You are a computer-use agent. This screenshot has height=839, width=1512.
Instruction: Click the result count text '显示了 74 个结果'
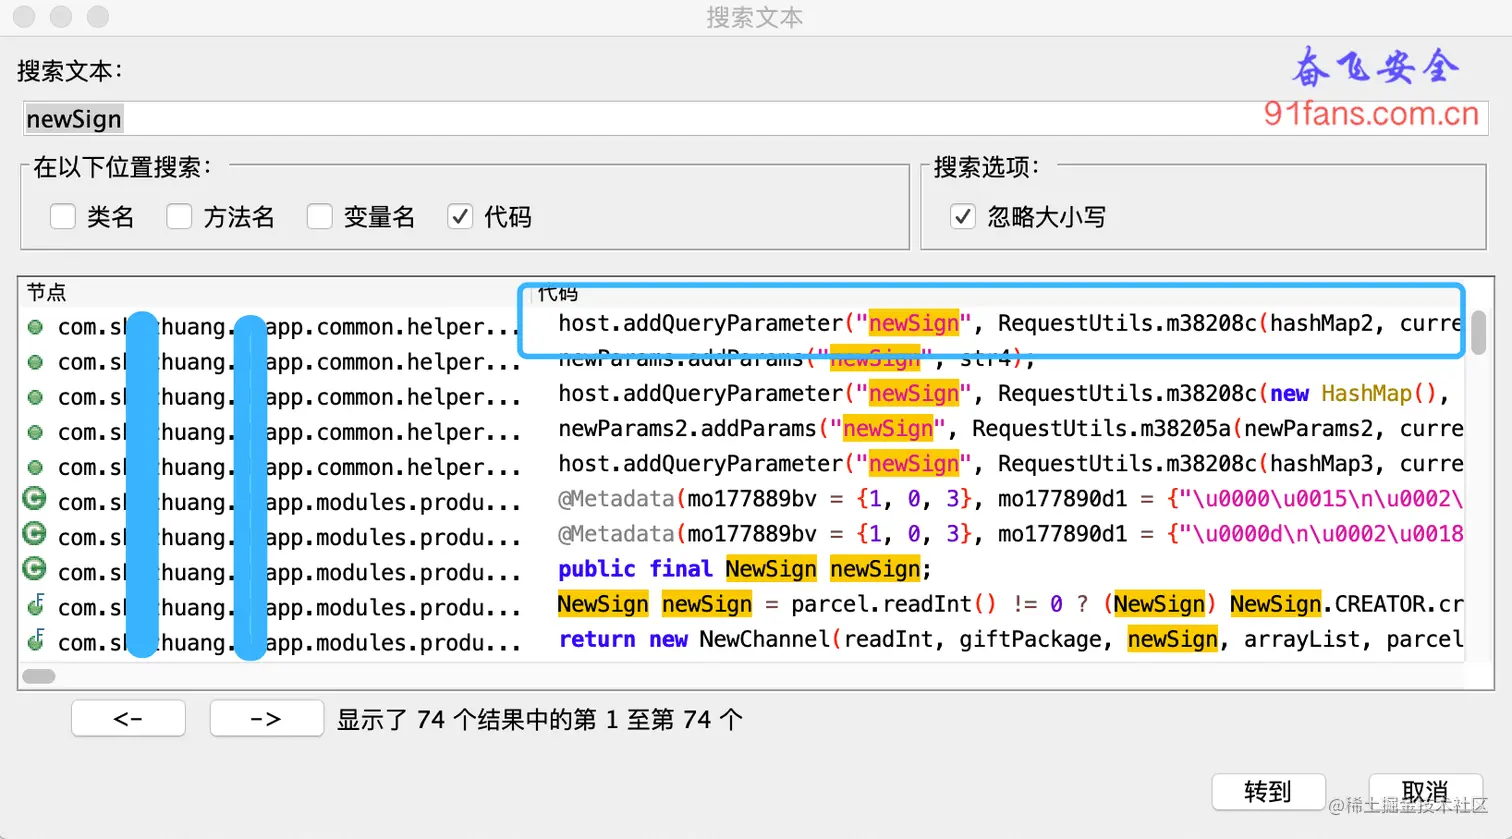coord(540,719)
